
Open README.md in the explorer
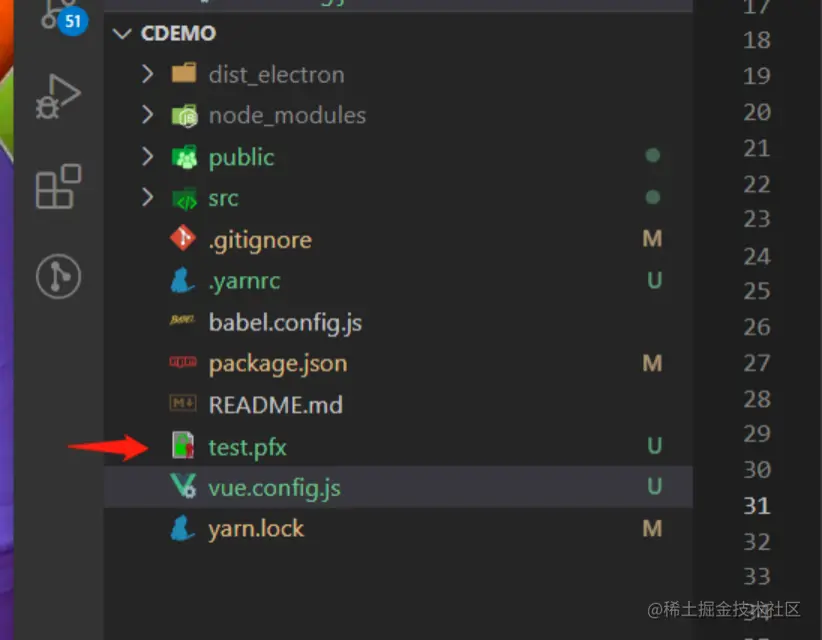(275, 405)
